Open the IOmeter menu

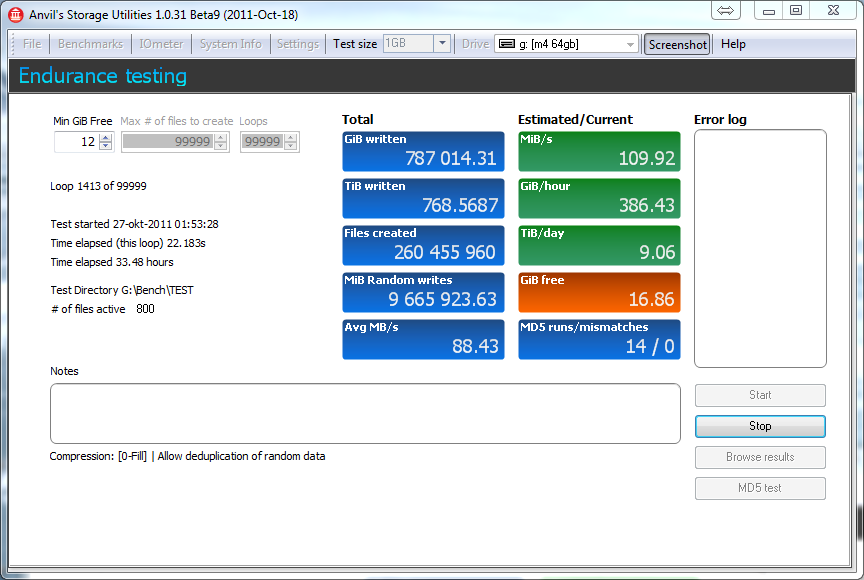click(x=161, y=44)
